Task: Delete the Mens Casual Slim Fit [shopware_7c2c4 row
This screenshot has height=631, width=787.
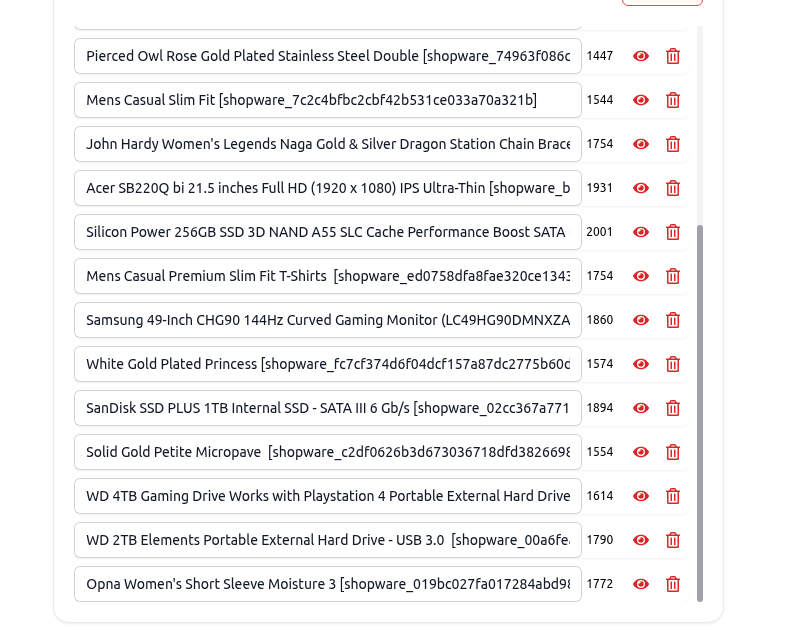Action: coord(673,100)
